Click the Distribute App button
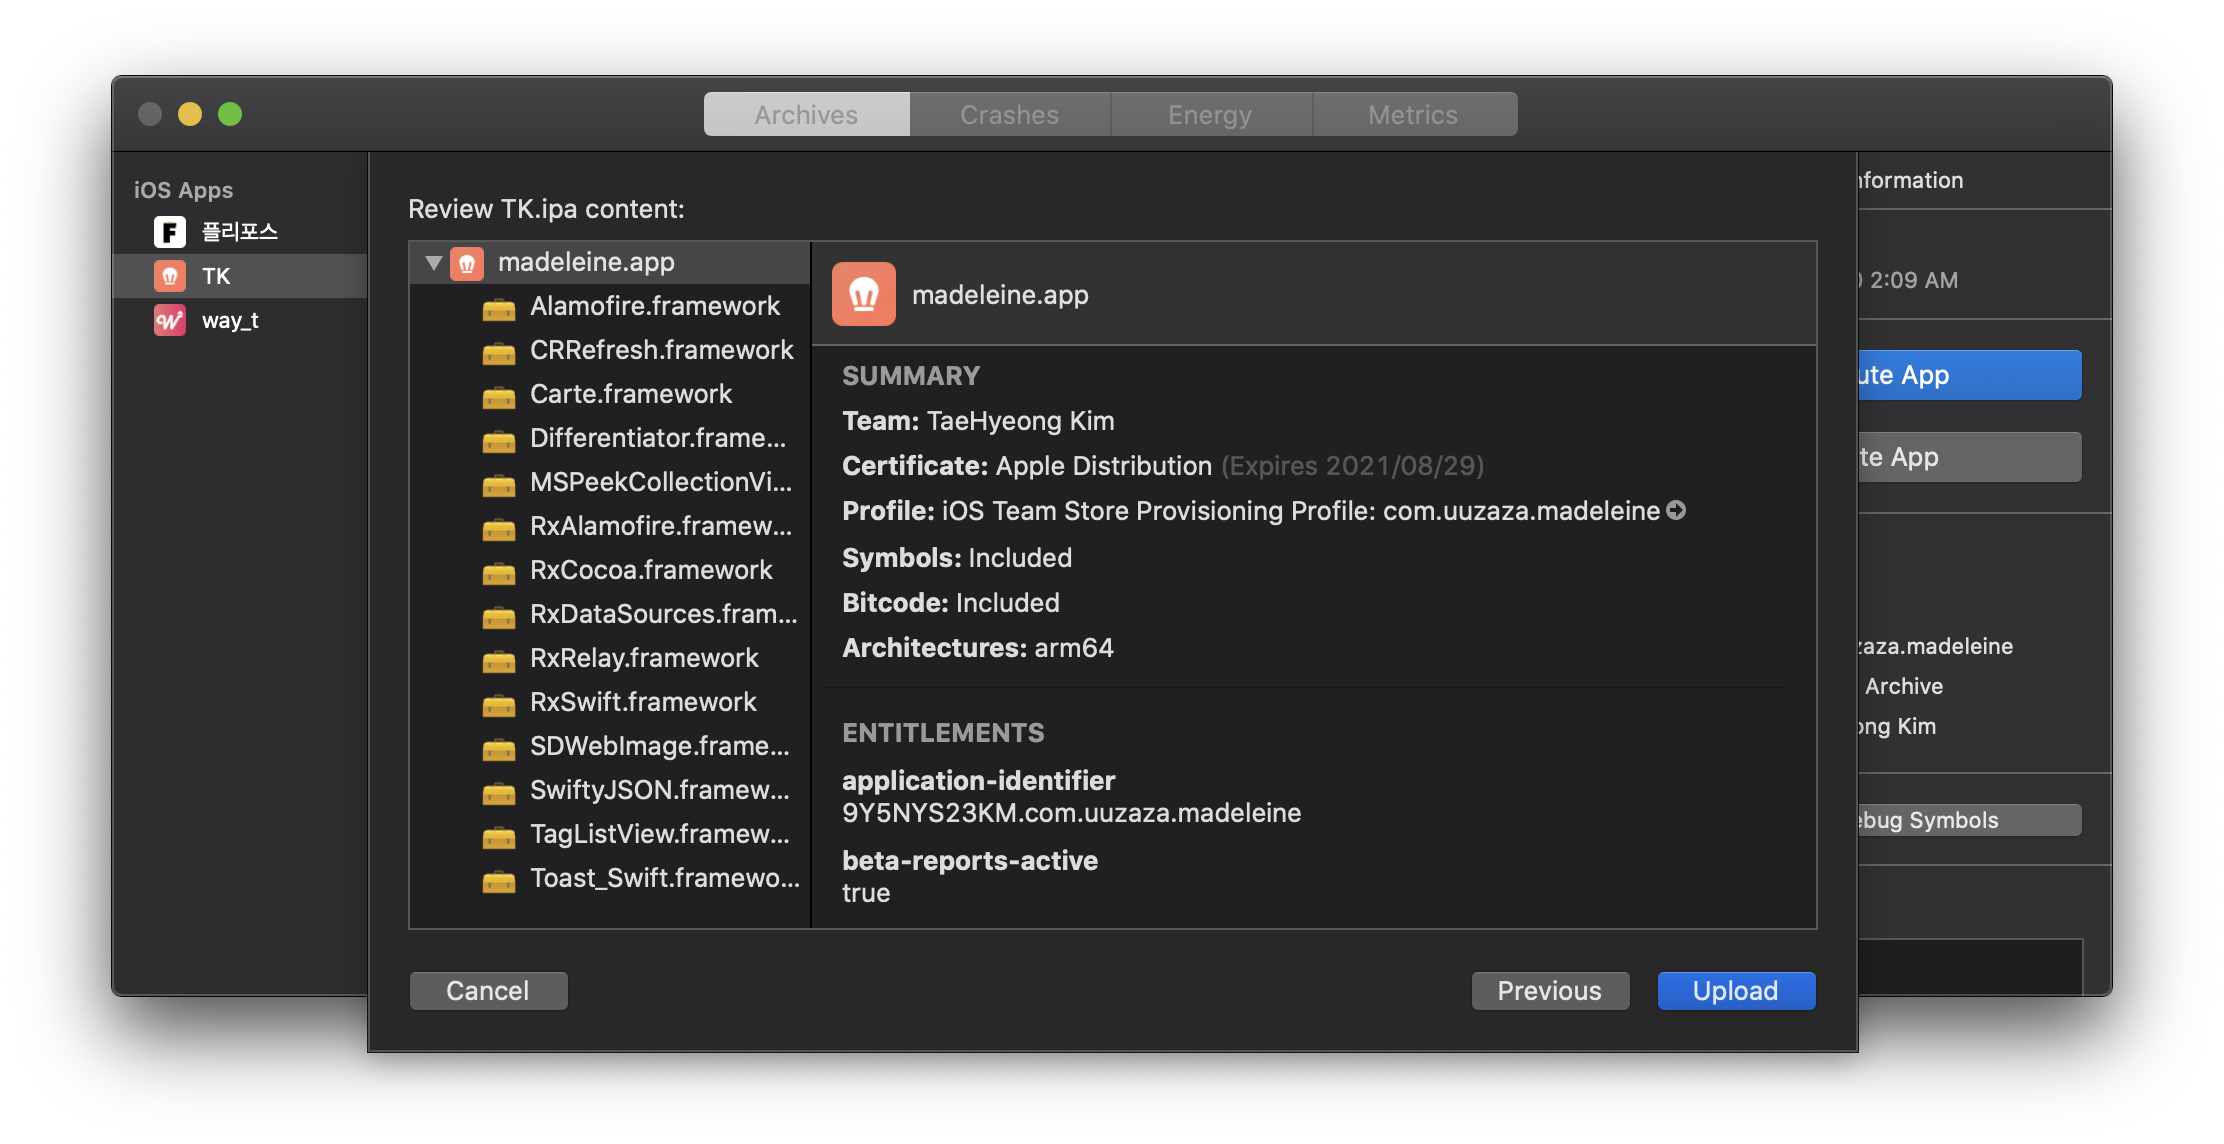Screen dimensions: 2224x1144 1968,375
